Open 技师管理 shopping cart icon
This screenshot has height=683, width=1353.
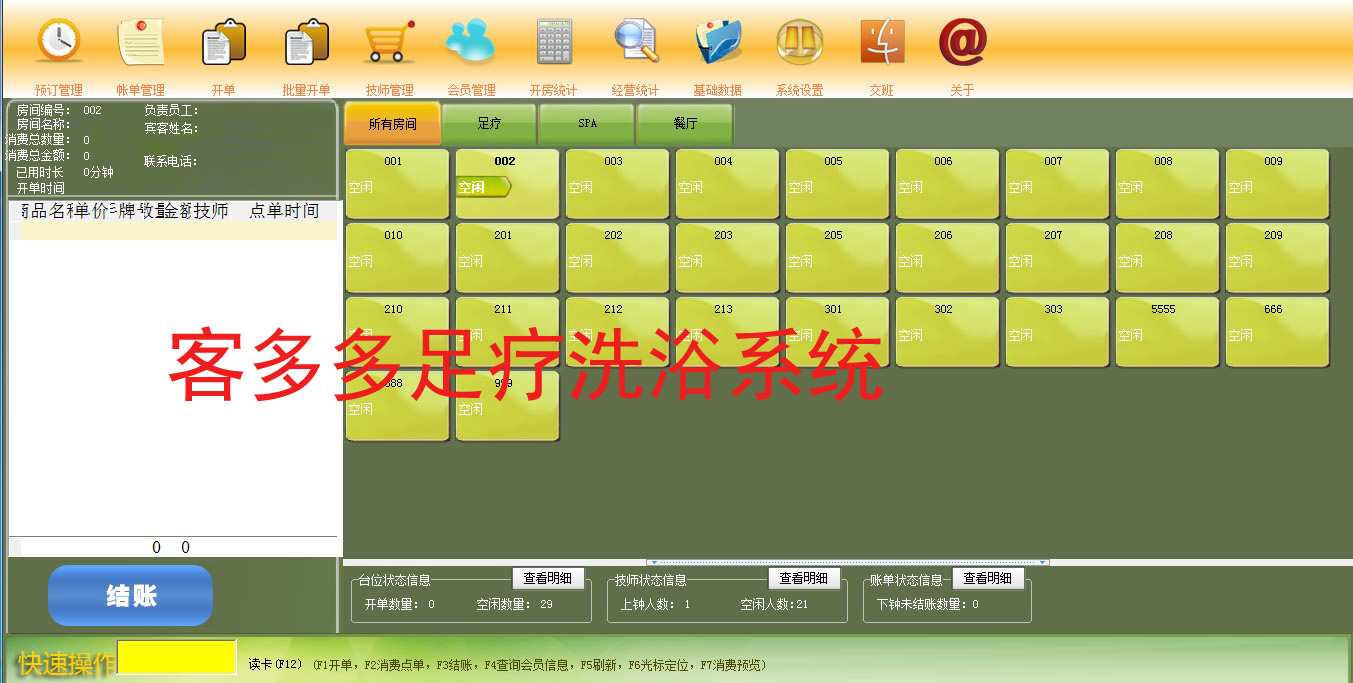[389, 42]
